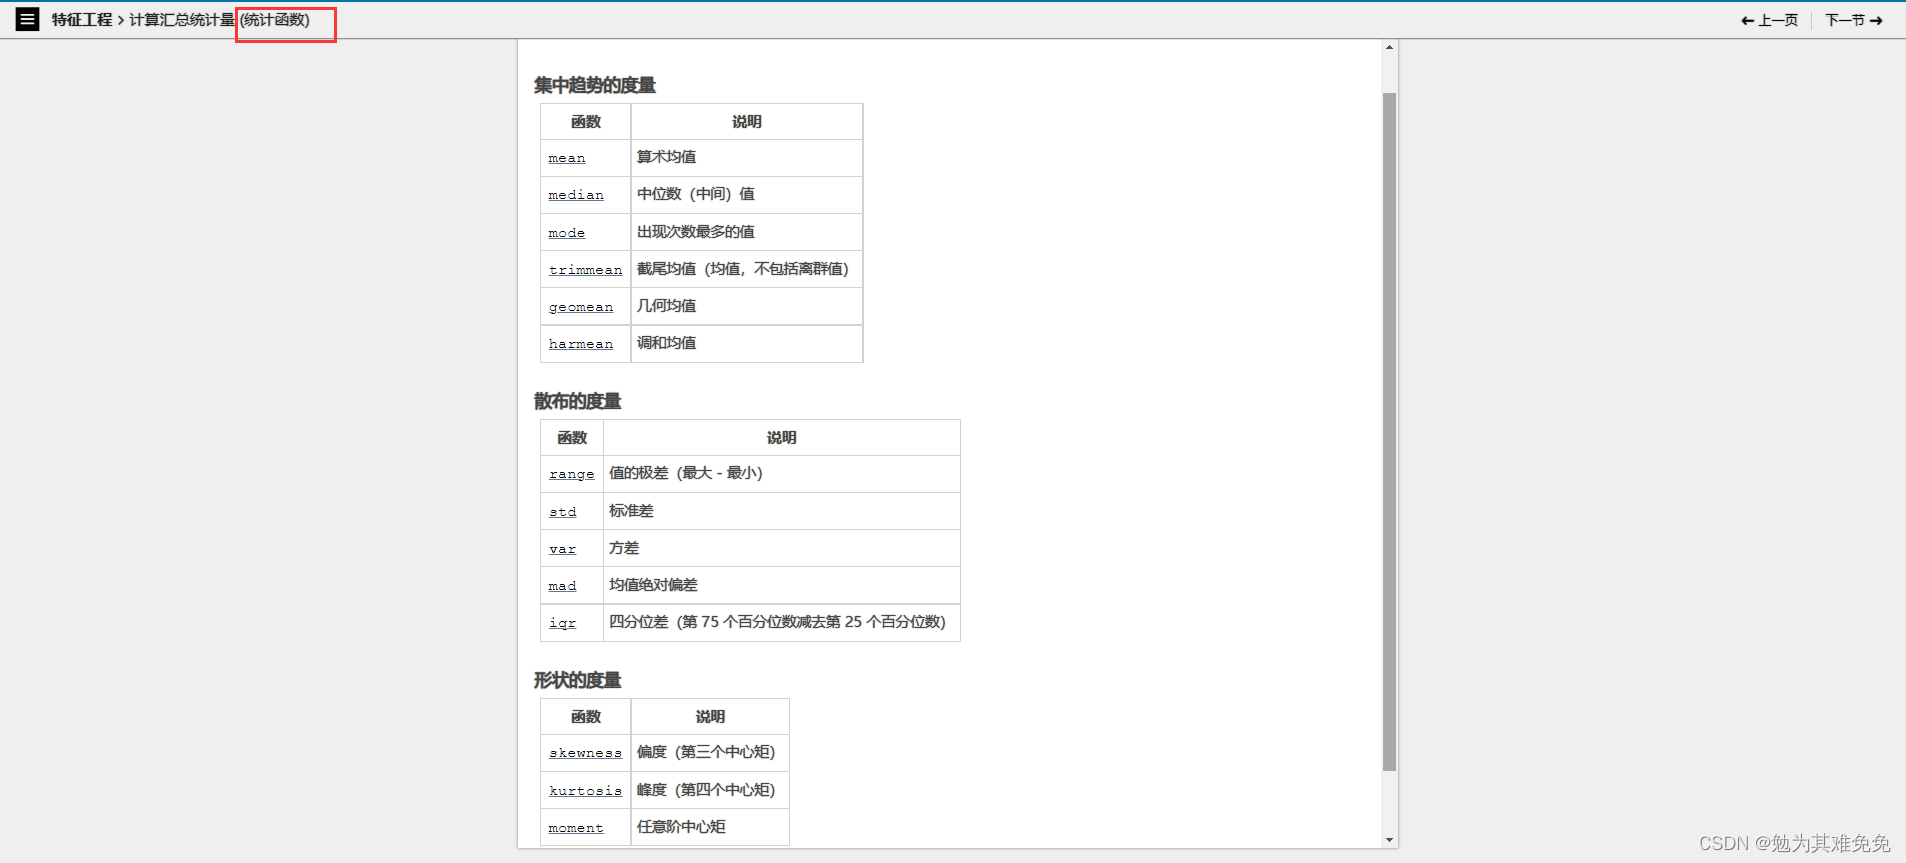Viewport: 1906px width, 863px height.
Task: Click the 算术均值 description cell
Action: click(747, 158)
